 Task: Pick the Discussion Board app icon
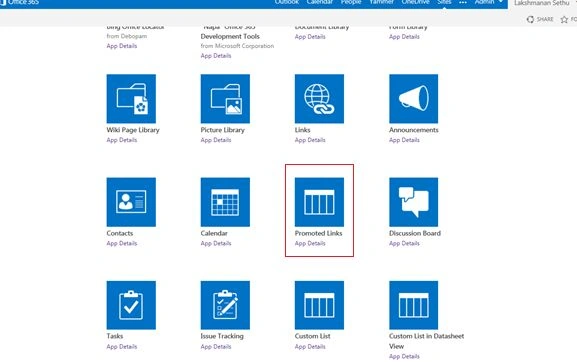click(414, 202)
